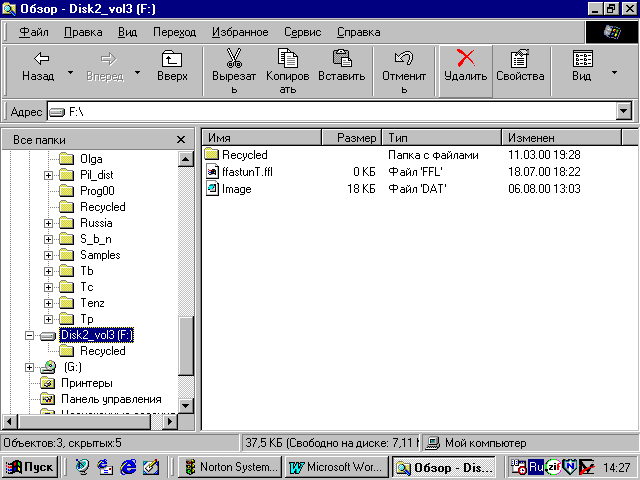Expand the address bar dropdown list
640x480 pixels.
[x=624, y=111]
